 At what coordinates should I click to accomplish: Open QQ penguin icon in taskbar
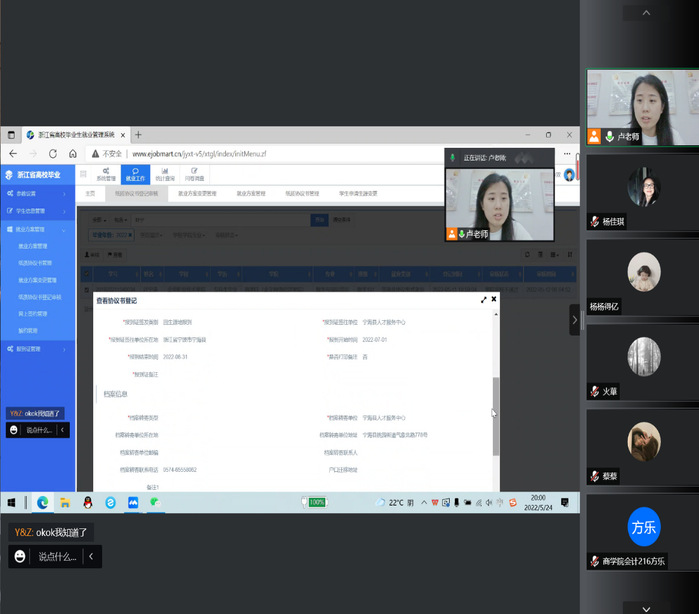pyautogui.click(x=88, y=503)
